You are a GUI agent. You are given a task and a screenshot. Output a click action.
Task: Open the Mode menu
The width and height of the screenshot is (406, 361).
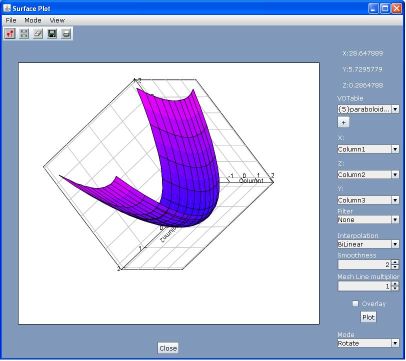coord(33,20)
